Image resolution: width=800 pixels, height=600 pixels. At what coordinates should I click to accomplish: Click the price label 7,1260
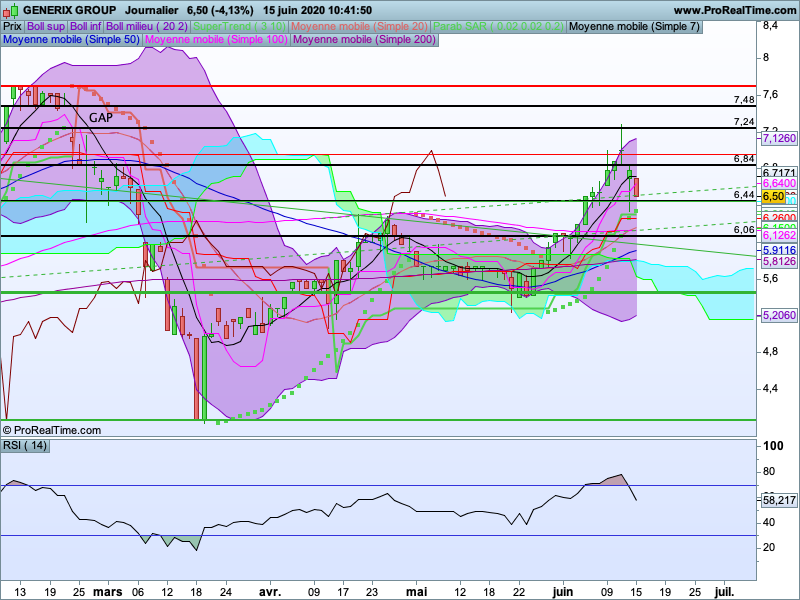point(779,138)
